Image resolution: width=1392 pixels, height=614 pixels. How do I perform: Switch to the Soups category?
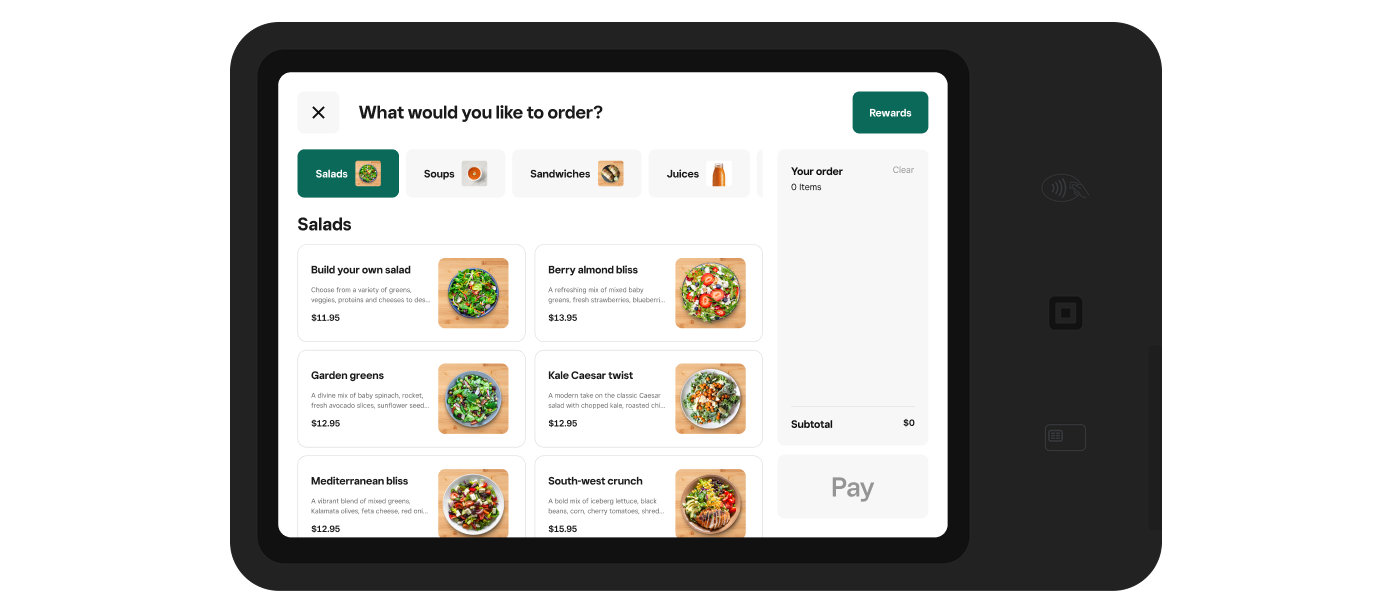pyautogui.click(x=455, y=174)
